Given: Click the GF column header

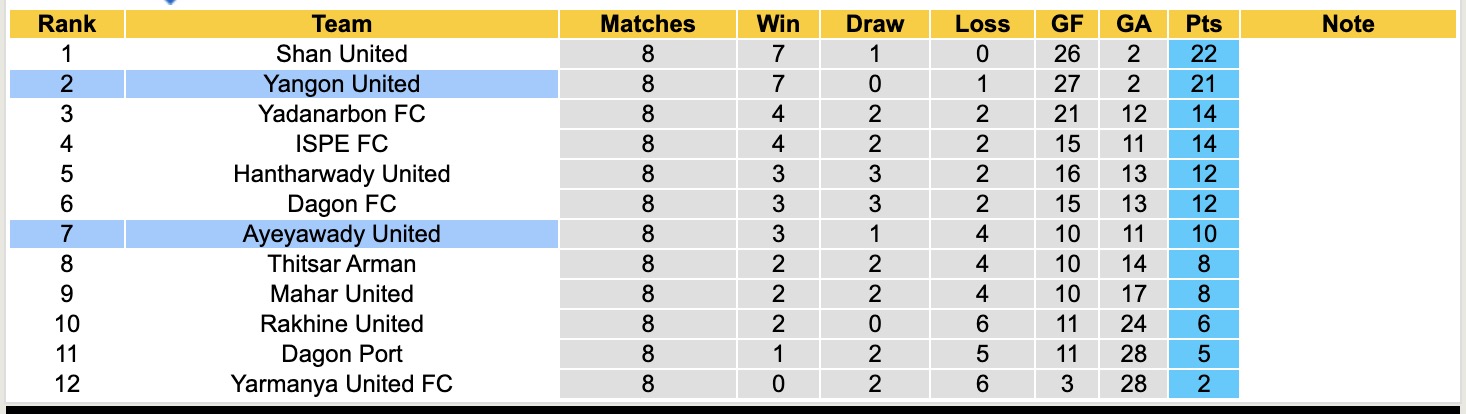Looking at the screenshot, I should [1067, 24].
